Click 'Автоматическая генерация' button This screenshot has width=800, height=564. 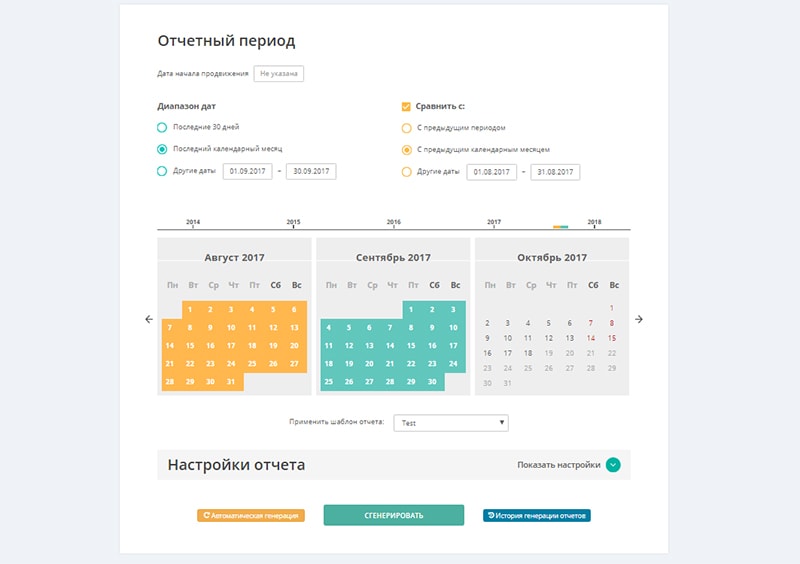point(251,516)
